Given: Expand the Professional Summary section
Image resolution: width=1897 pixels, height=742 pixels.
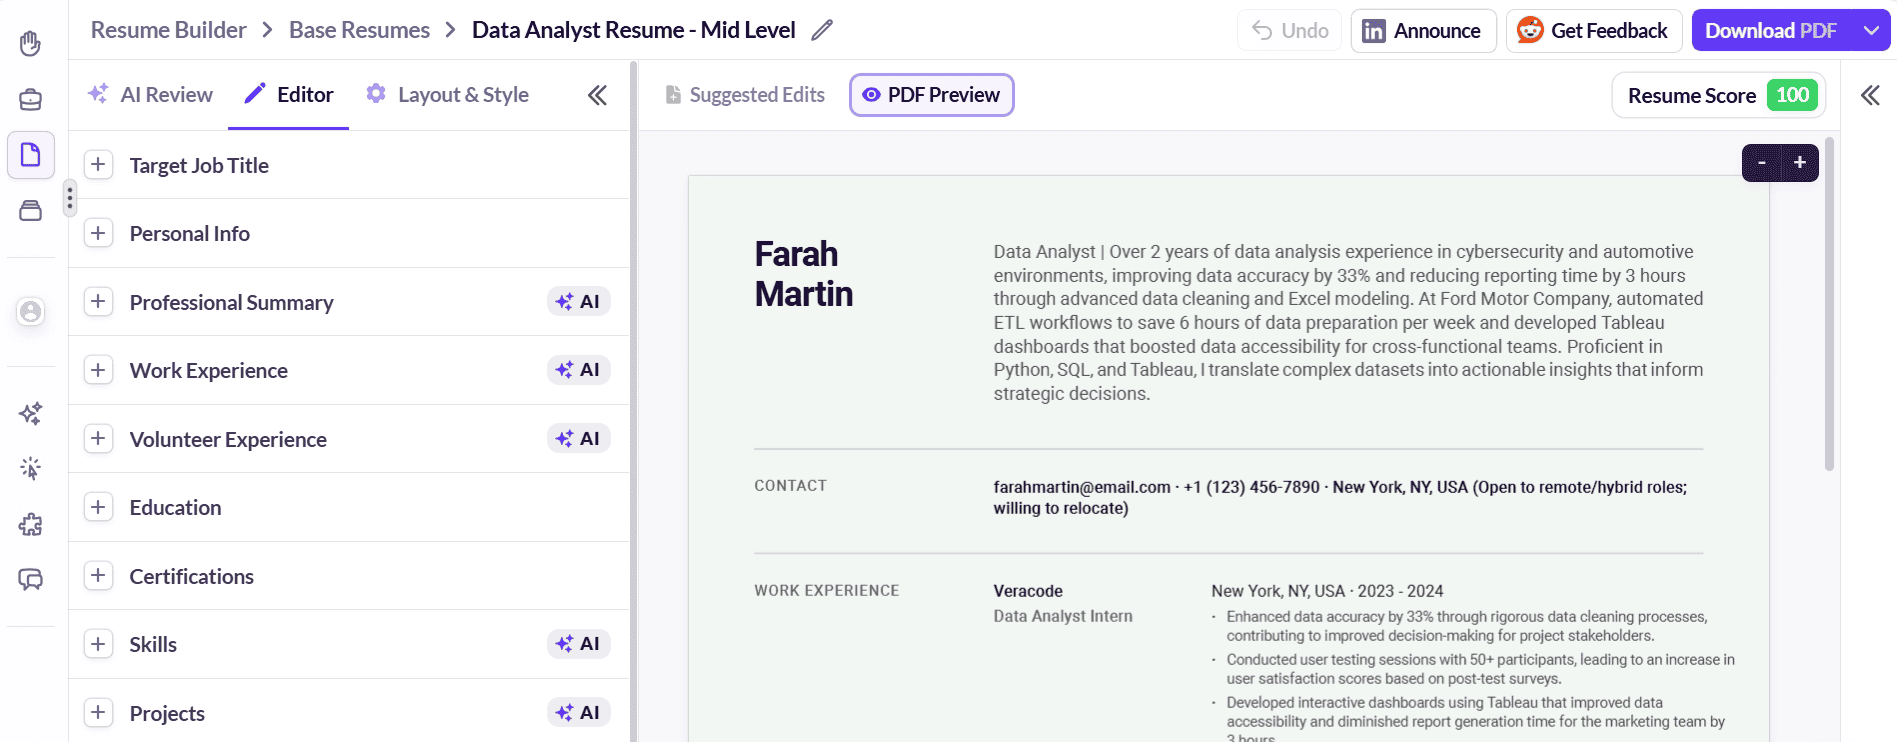Looking at the screenshot, I should [x=98, y=301].
